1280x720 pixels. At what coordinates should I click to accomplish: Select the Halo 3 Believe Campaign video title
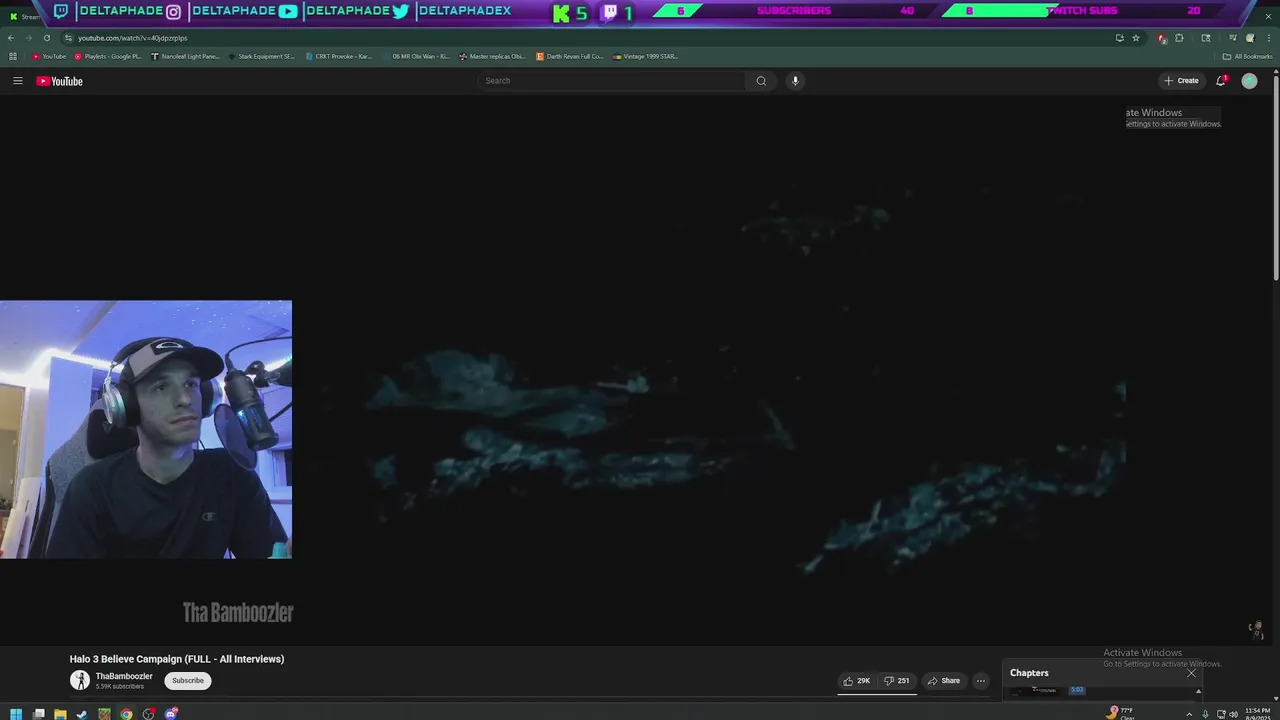pyautogui.click(x=177, y=659)
